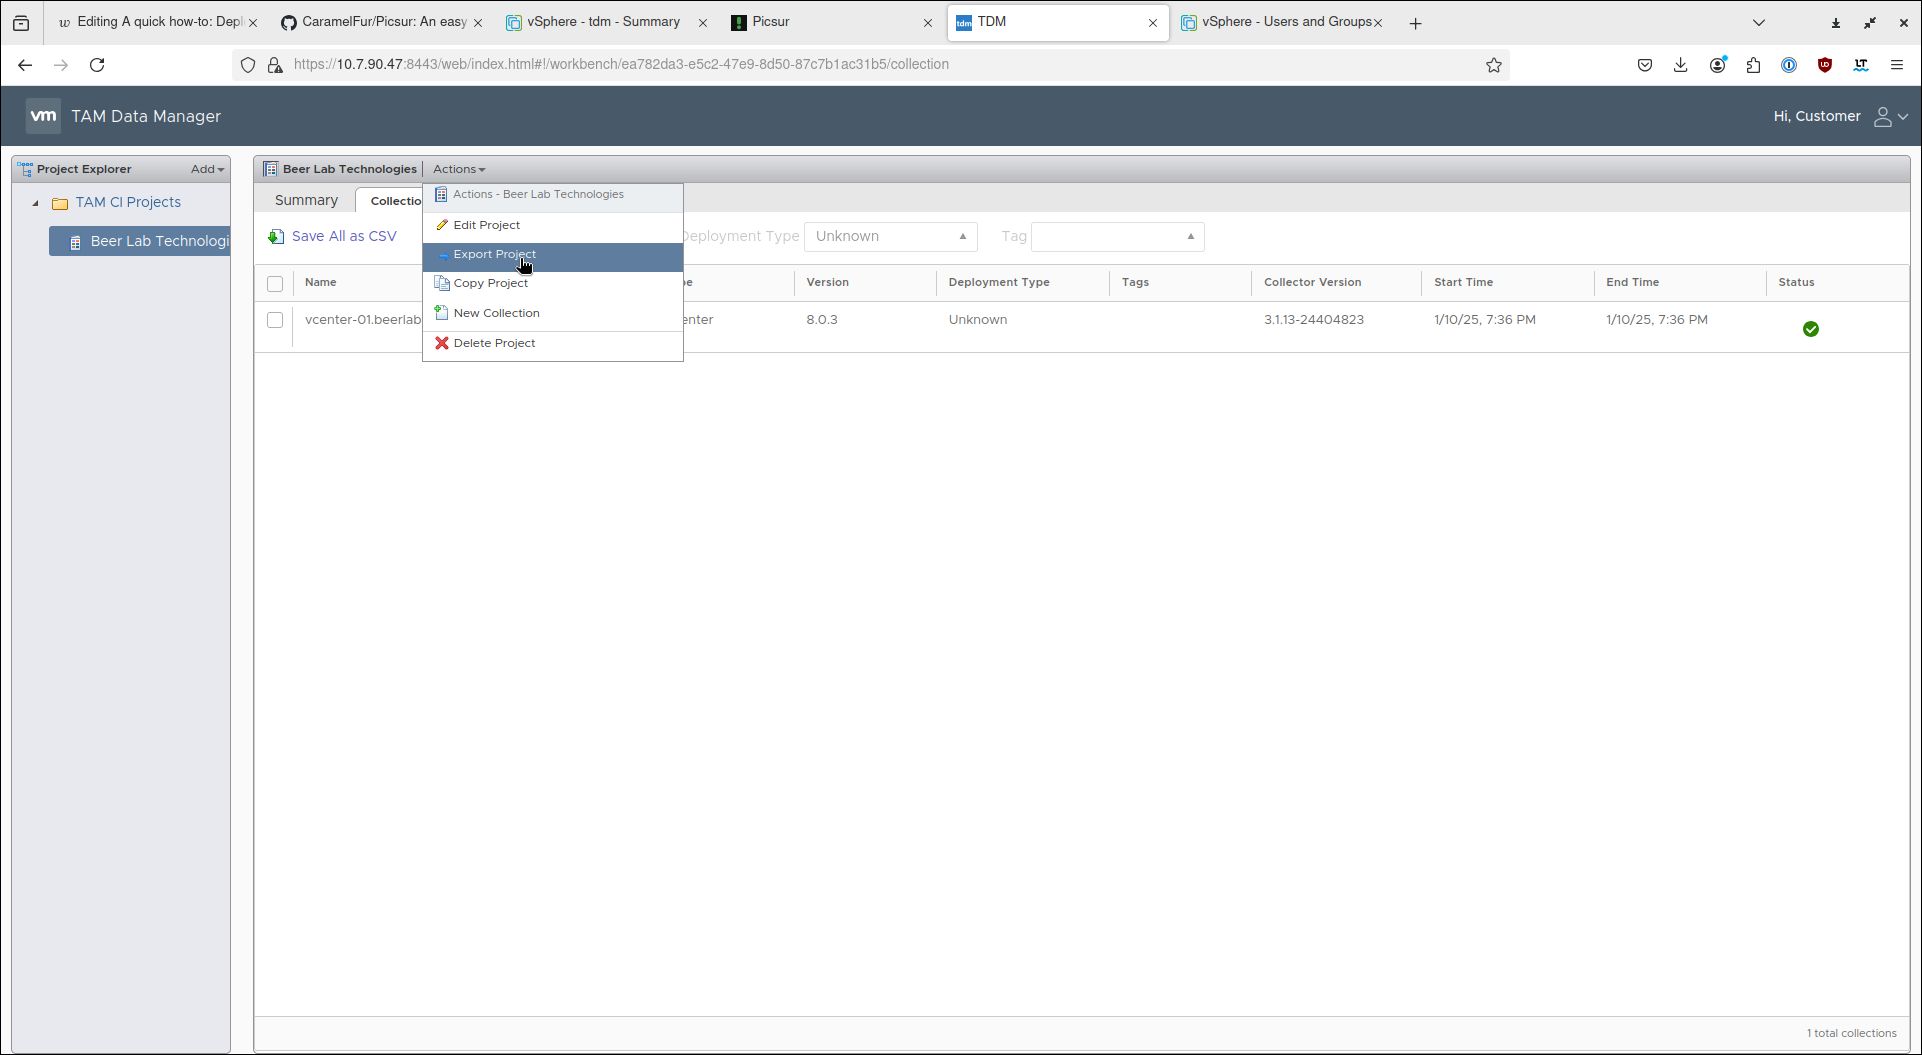Click the Beer Lab Technologies header project icon
Screen dimensions: 1922x1055
pos(270,169)
